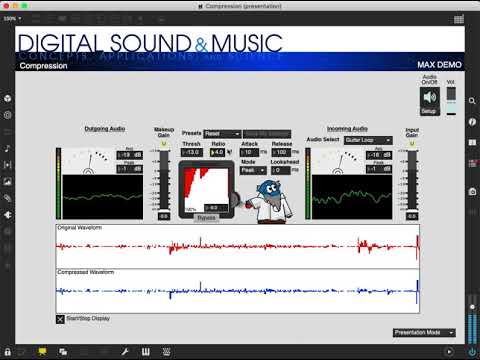Open the Presentation Mode dropdown

[424, 333]
